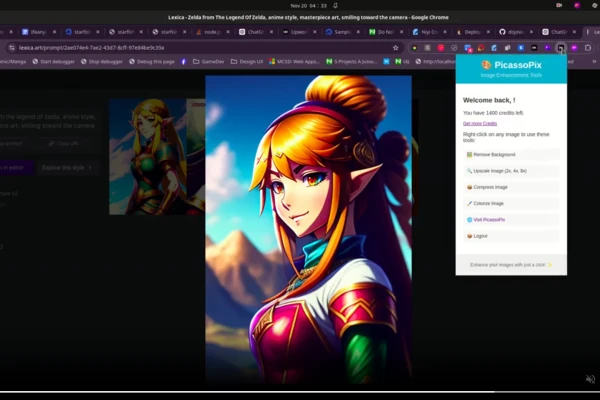Select Colorize Image in PicassoPix popup
600x400 pixels.
[x=511, y=203]
